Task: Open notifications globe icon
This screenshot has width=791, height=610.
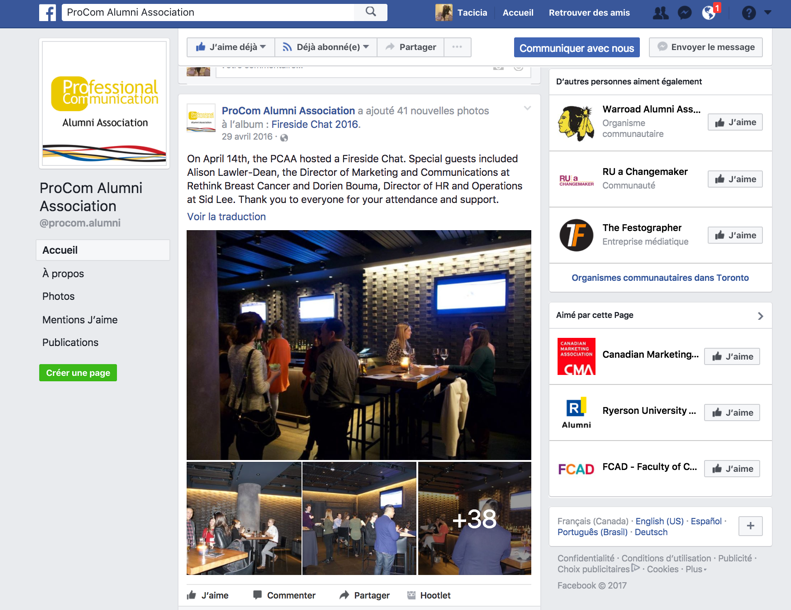Action: 709,13
